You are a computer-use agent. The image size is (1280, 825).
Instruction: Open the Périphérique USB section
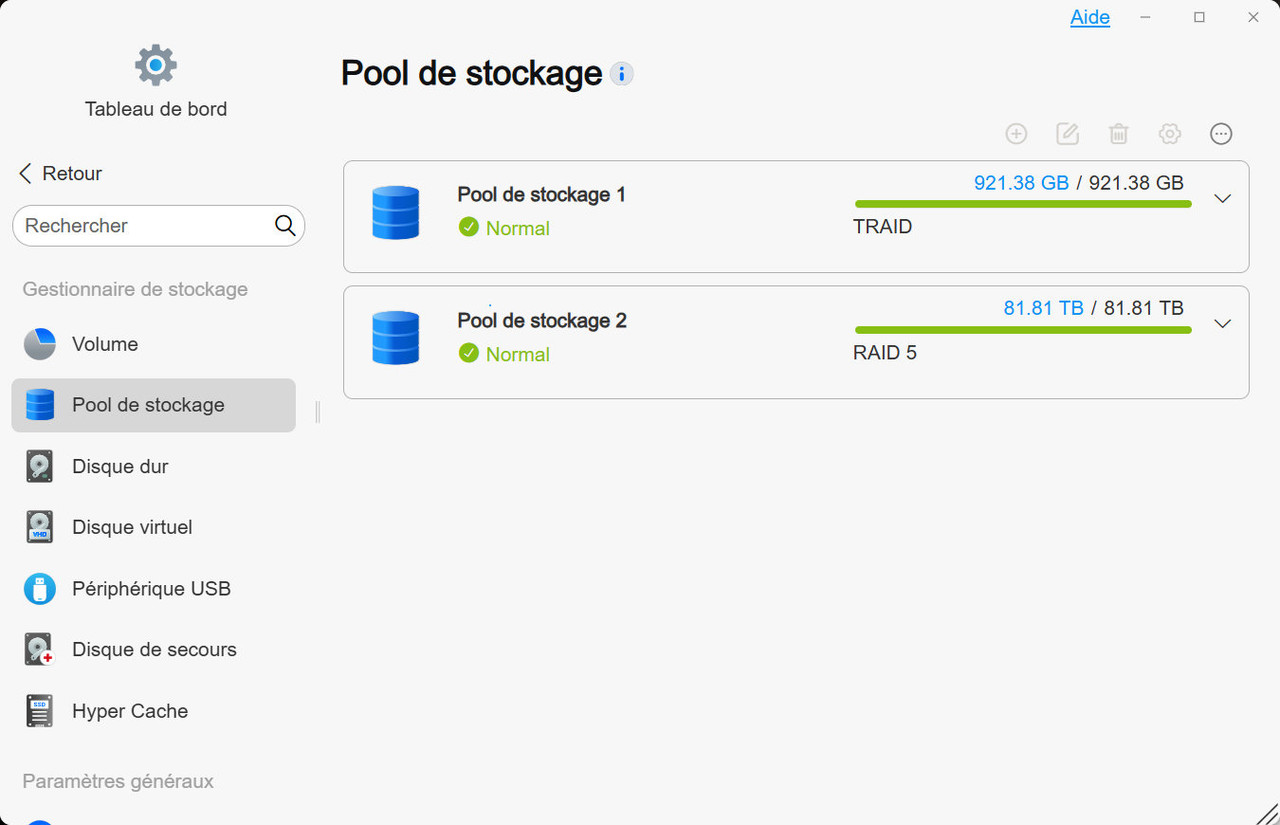[154, 589]
